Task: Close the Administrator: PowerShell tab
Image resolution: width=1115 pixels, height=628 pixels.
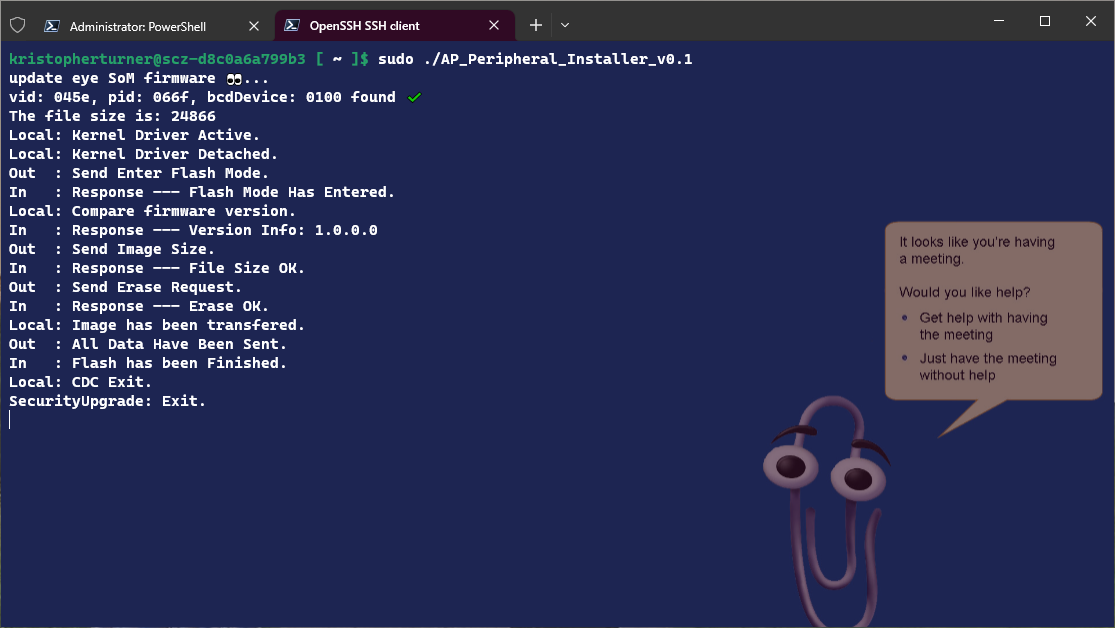Action: (254, 26)
